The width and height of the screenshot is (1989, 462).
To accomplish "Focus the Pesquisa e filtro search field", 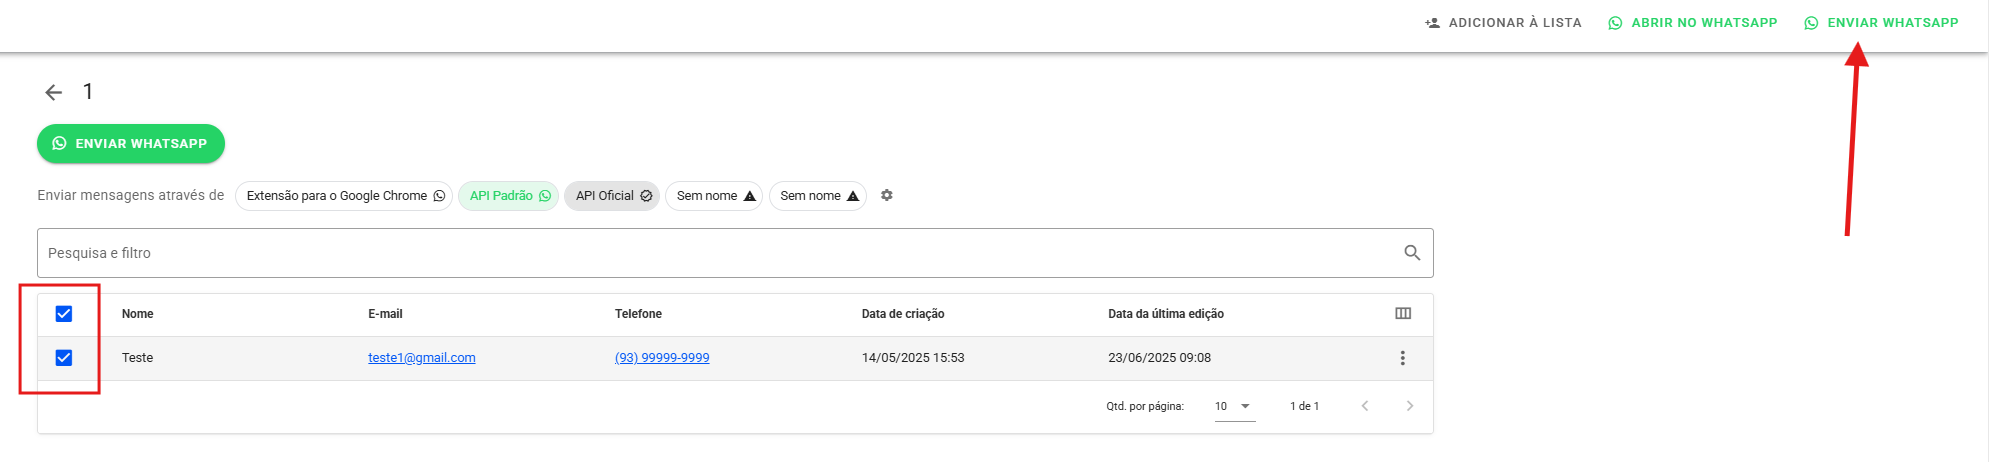I will pyautogui.click(x=700, y=253).
